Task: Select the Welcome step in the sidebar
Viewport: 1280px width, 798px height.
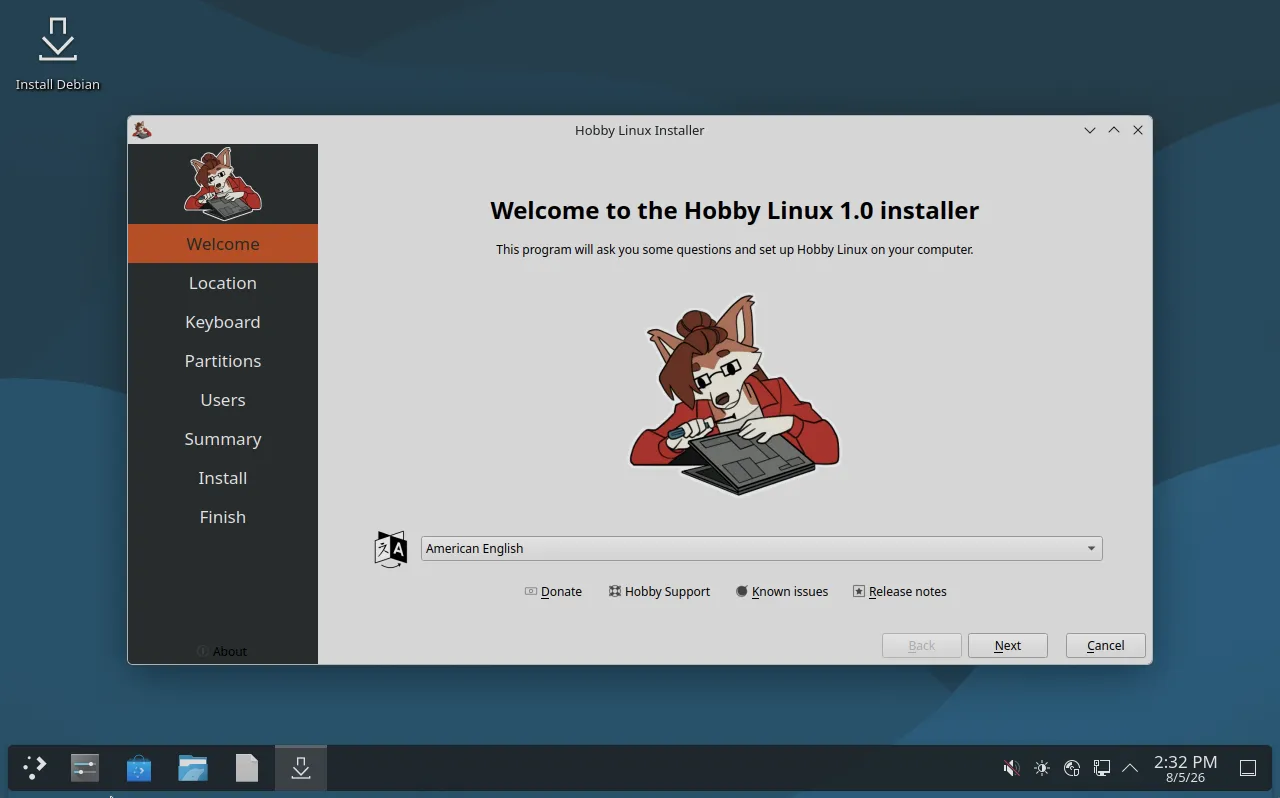Action: (x=223, y=244)
